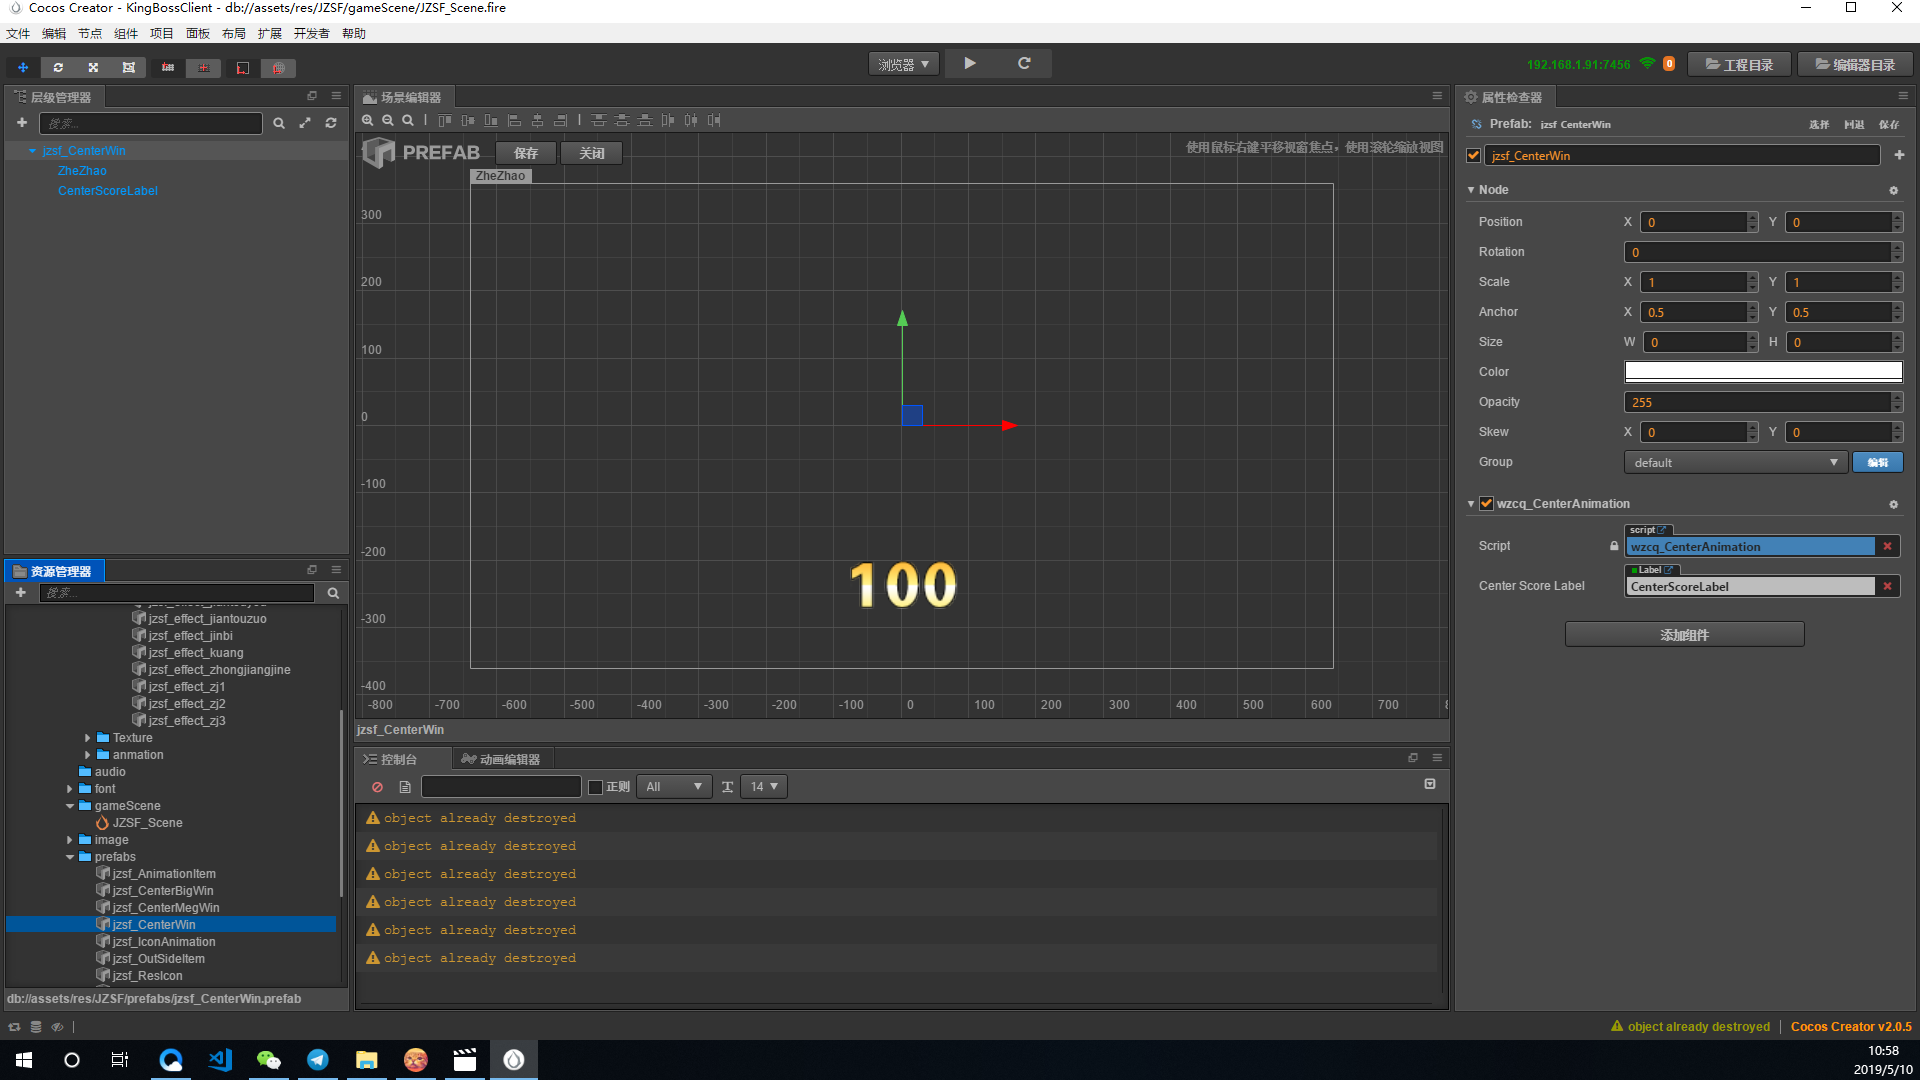The image size is (1920, 1080).
Task: Disable the wzcq_CenterAnimation component checkbox
Action: click(1487, 504)
